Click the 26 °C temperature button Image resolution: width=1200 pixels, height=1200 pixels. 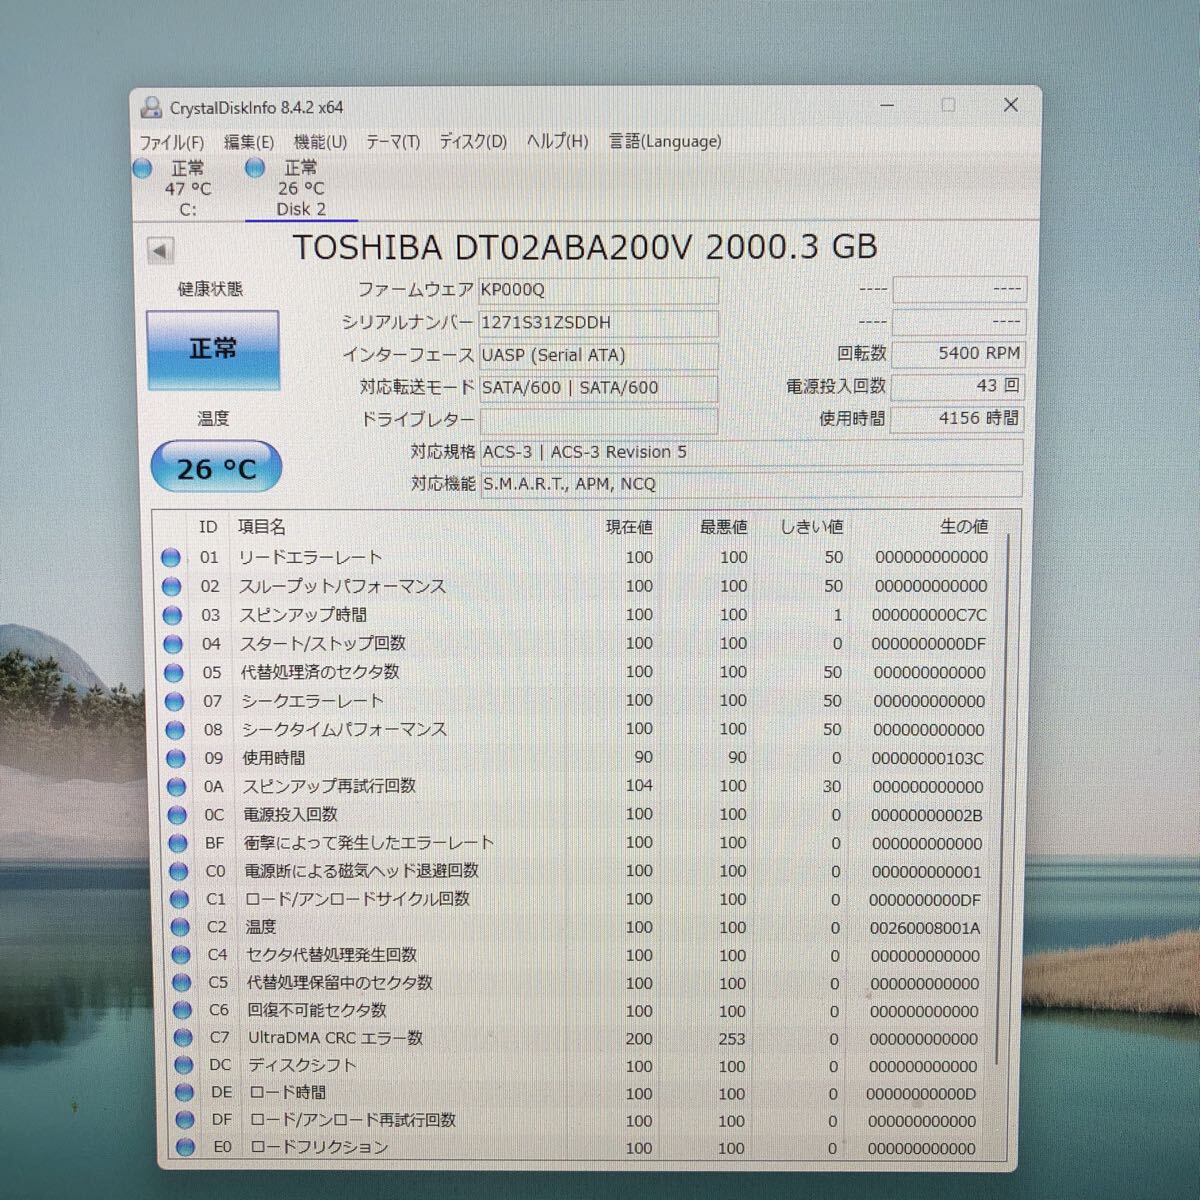coord(216,468)
